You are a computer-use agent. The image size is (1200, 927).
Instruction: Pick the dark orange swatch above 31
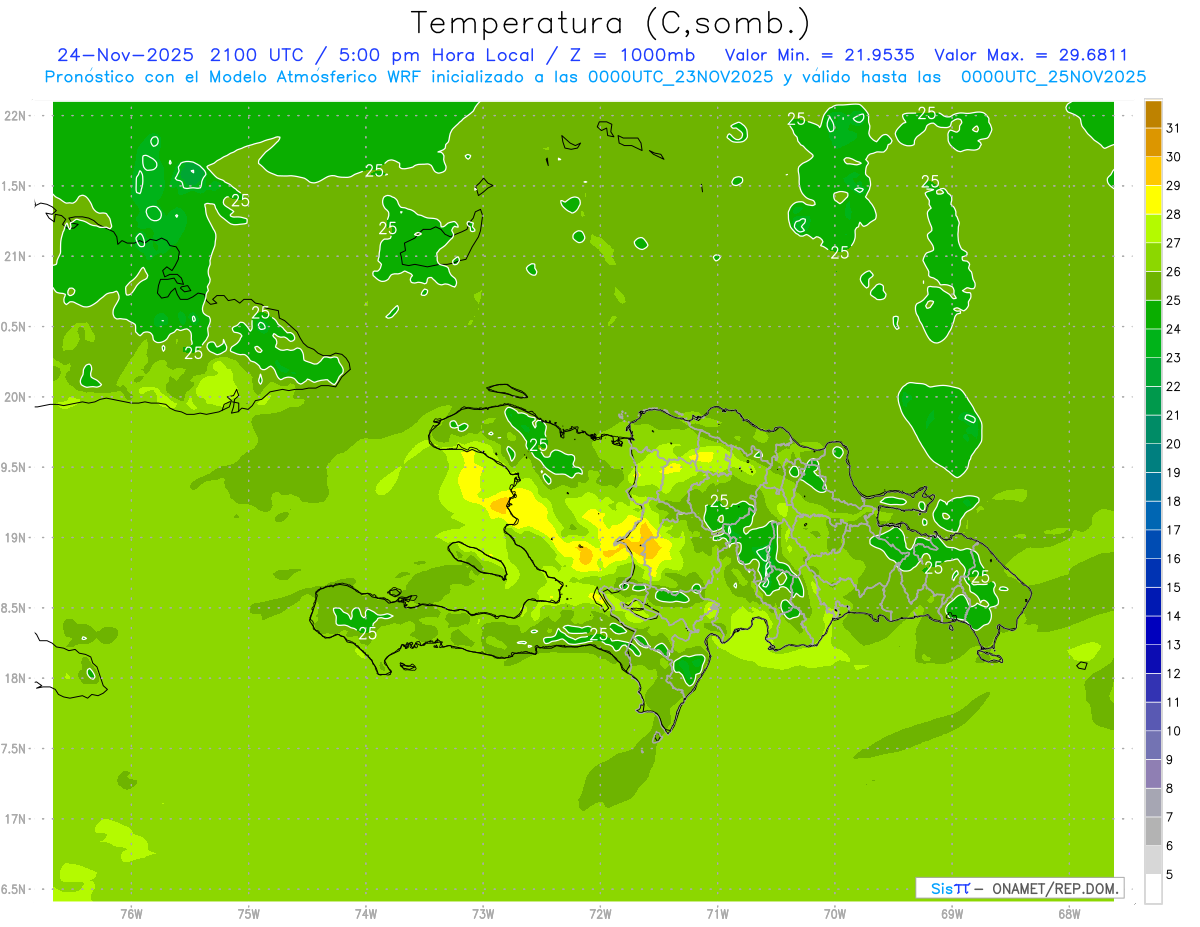pos(1153,114)
